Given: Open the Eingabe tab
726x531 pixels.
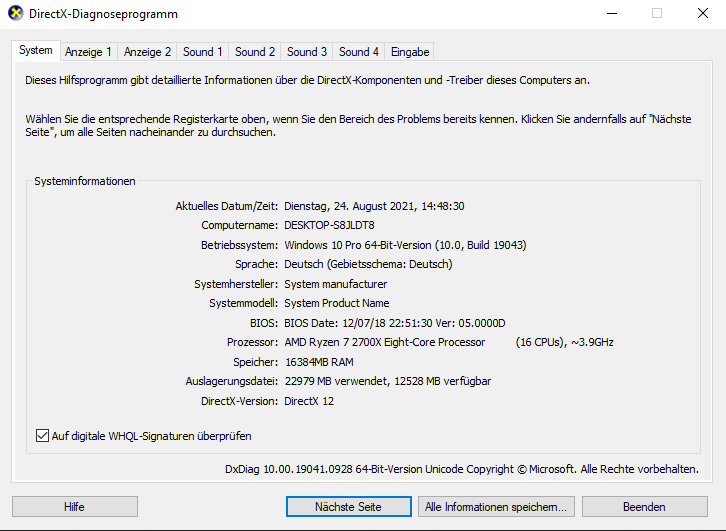Looking at the screenshot, I should tap(410, 52).
